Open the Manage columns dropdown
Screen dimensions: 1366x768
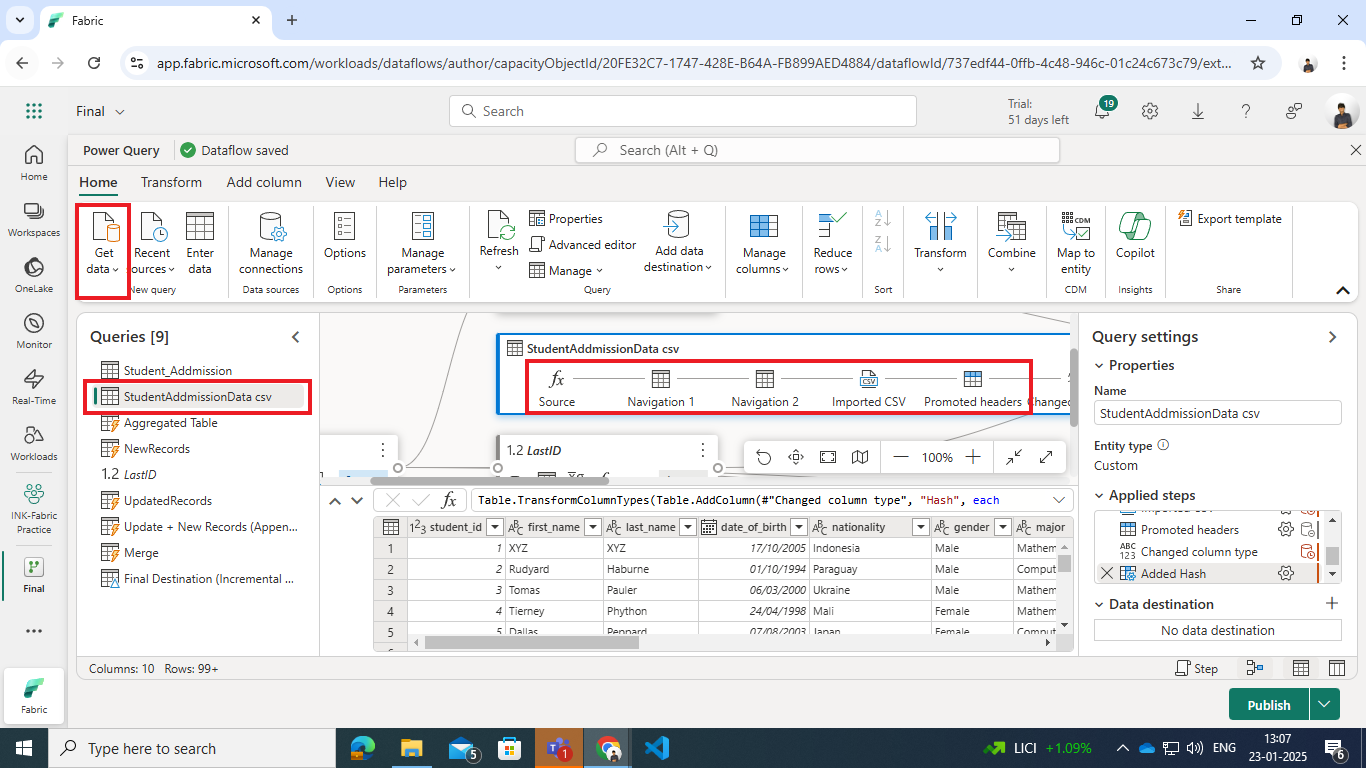pos(764,243)
